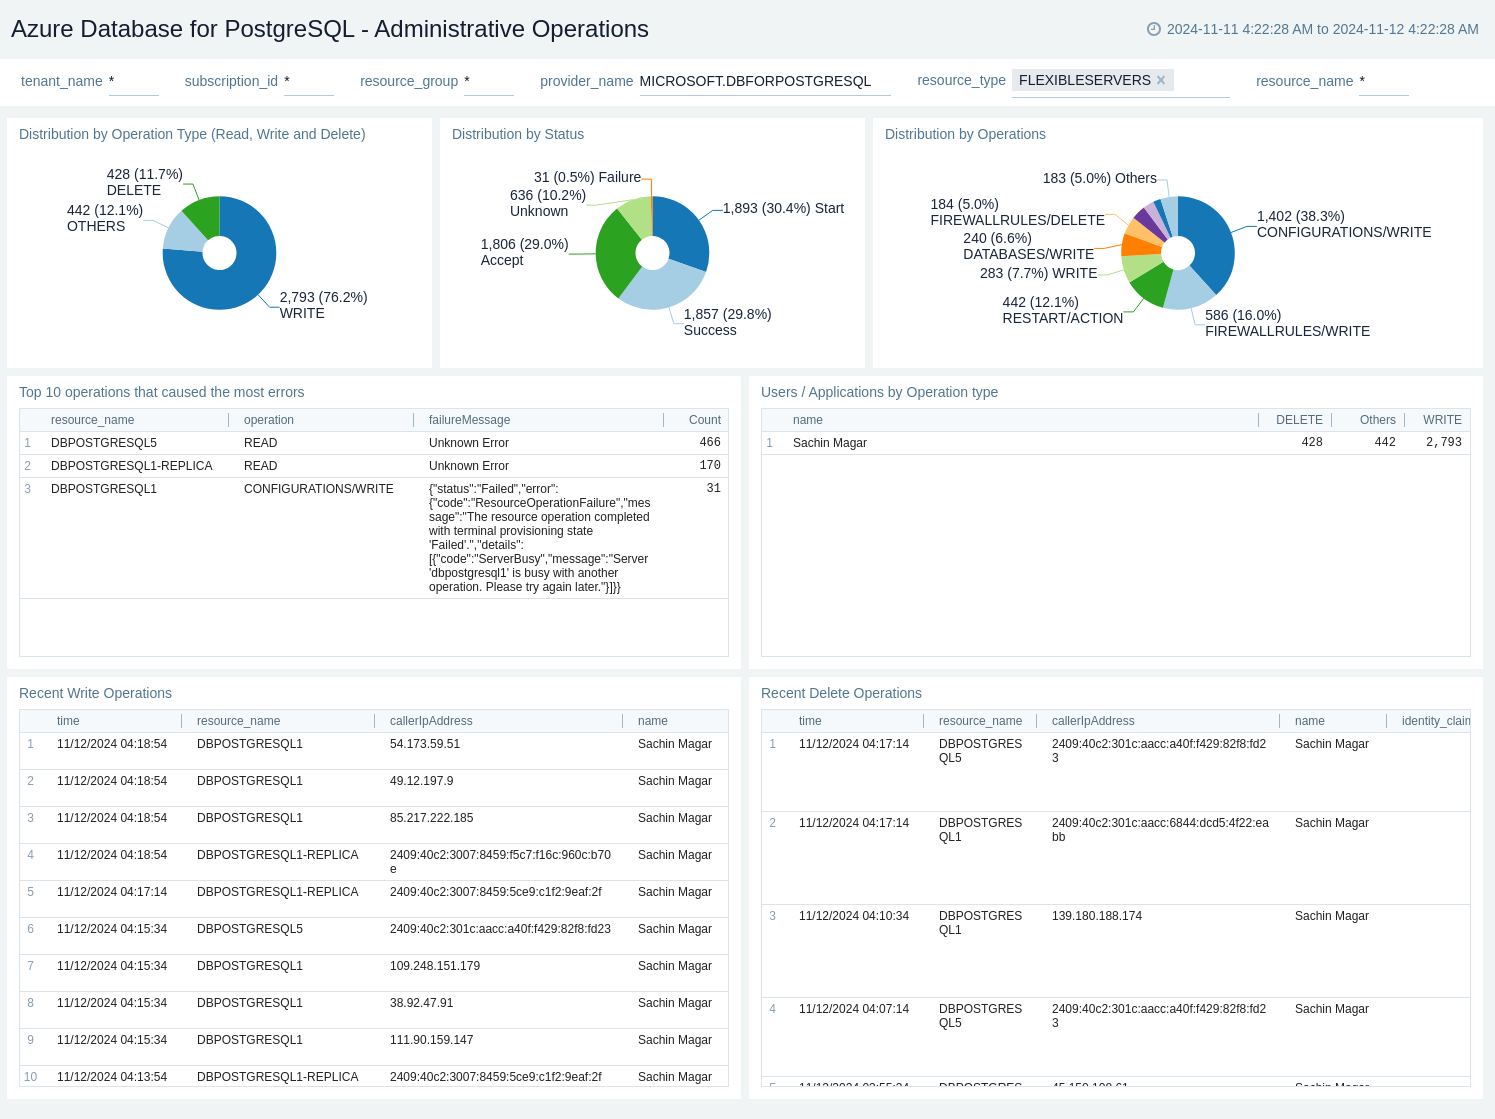Screen dimensions: 1495x1119
Task: Click DBPOSTGRESQL1-REPLICA in errors table
Action: (x=132, y=466)
